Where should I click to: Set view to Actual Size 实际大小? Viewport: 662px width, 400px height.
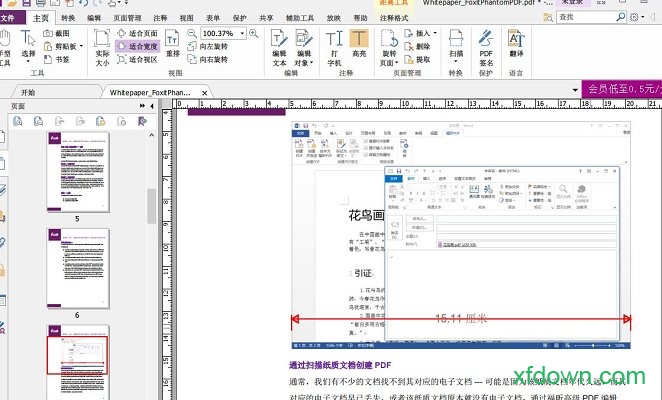pos(102,48)
